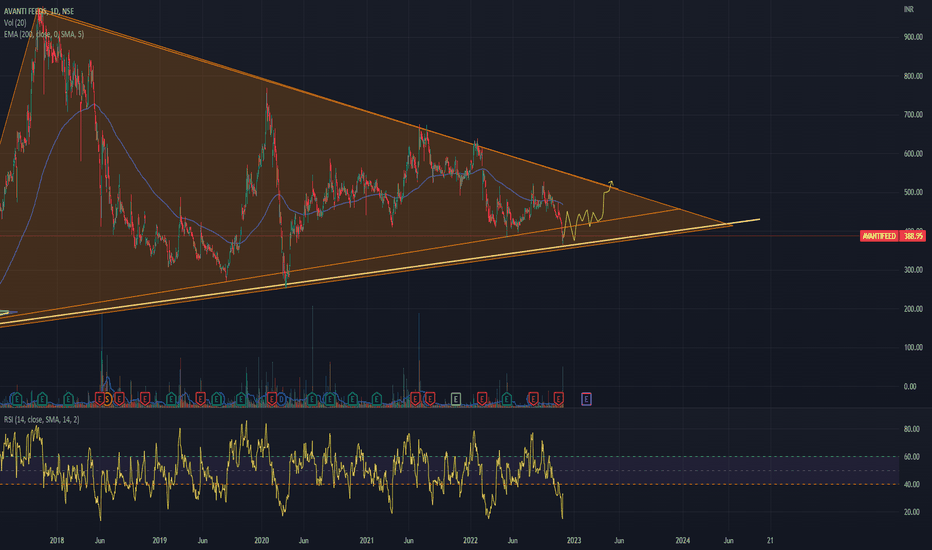This screenshot has width=932, height=550.
Task: Click the 700.00 price axis label
Action: (913, 115)
